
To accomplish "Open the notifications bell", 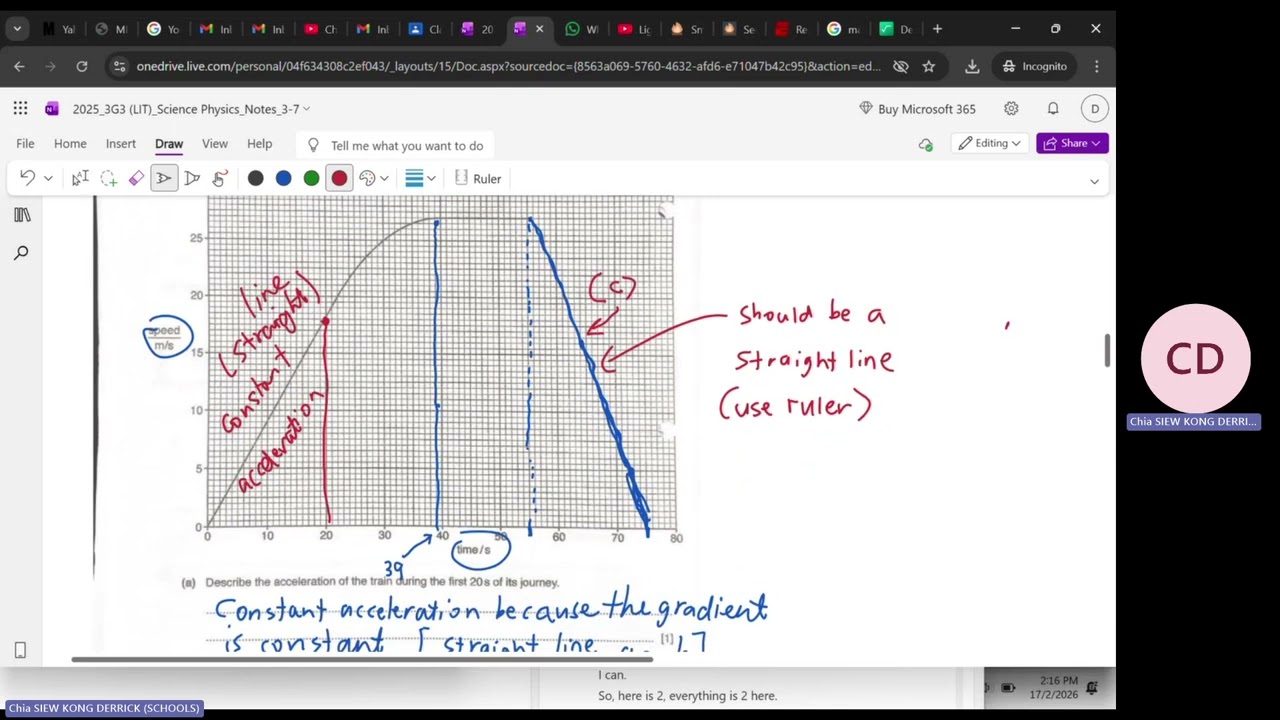I will 1053,109.
